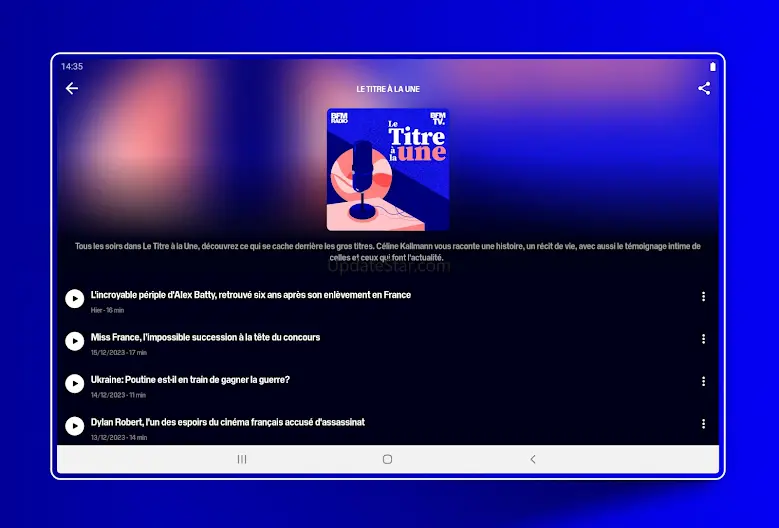Tap the battery icon in status bar
The height and width of the screenshot is (528, 779).
pyautogui.click(x=712, y=67)
